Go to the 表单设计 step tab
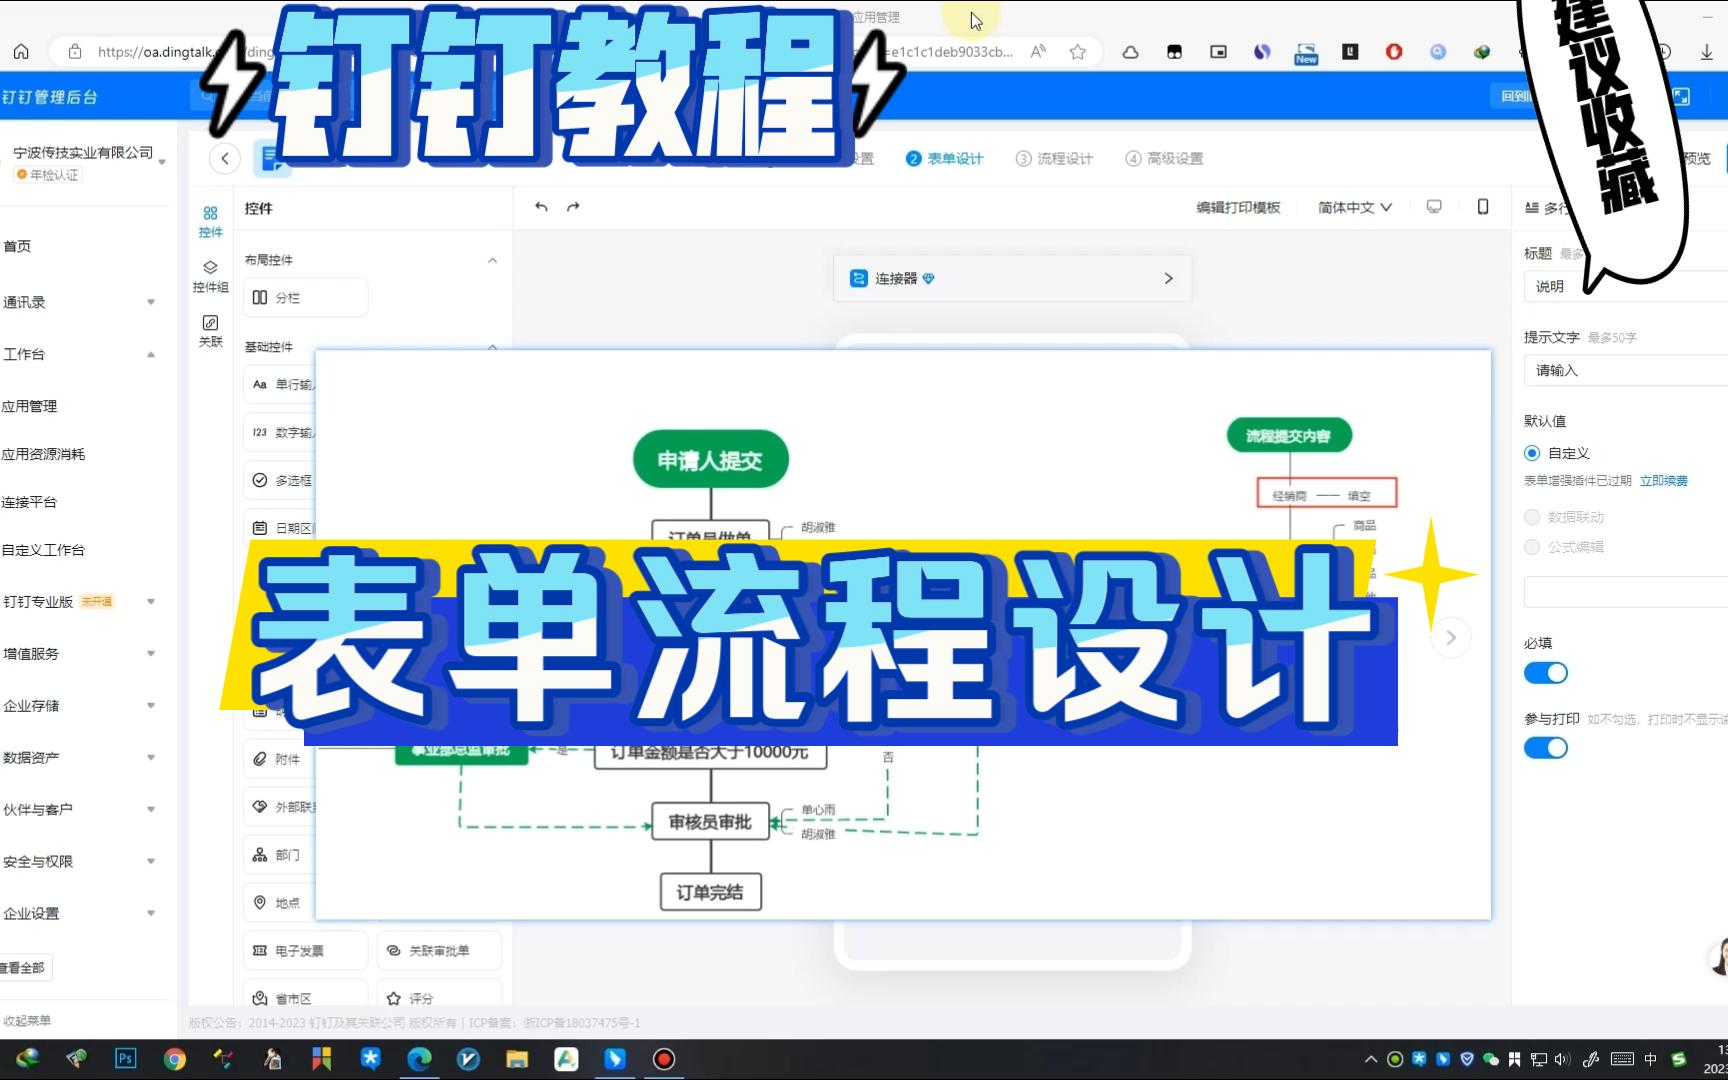Viewport: 1728px width, 1080px height. [945, 159]
